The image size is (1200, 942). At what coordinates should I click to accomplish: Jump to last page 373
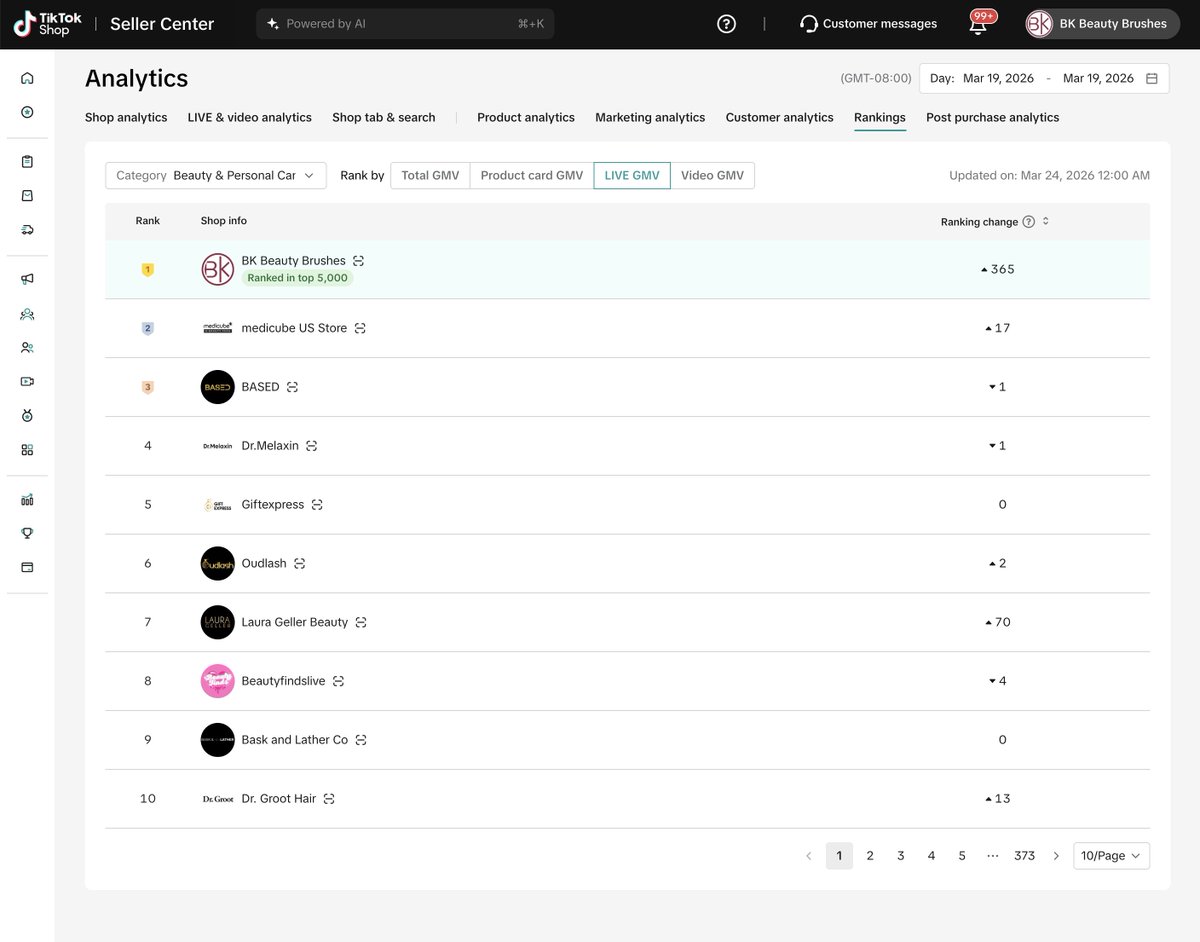pos(1024,856)
